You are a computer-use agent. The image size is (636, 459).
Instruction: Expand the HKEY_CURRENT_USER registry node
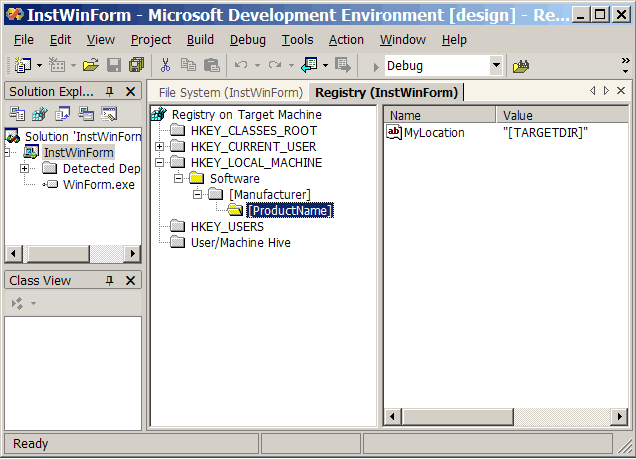click(160, 147)
